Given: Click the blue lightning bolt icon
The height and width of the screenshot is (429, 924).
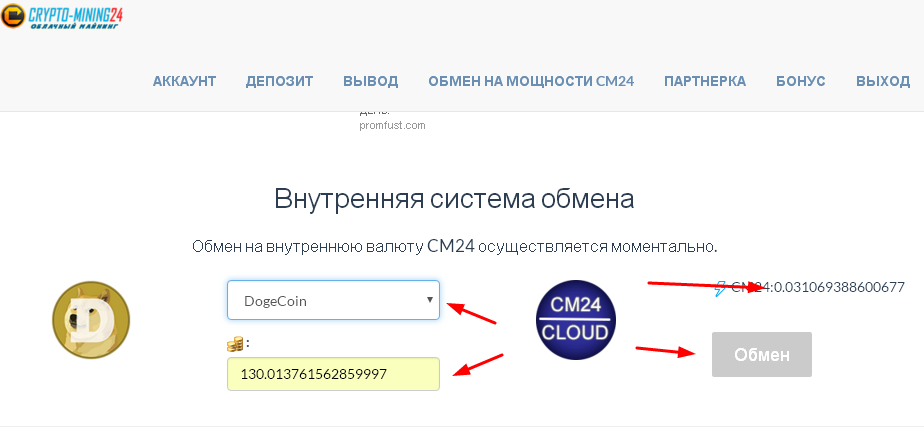Looking at the screenshot, I should click(720, 288).
